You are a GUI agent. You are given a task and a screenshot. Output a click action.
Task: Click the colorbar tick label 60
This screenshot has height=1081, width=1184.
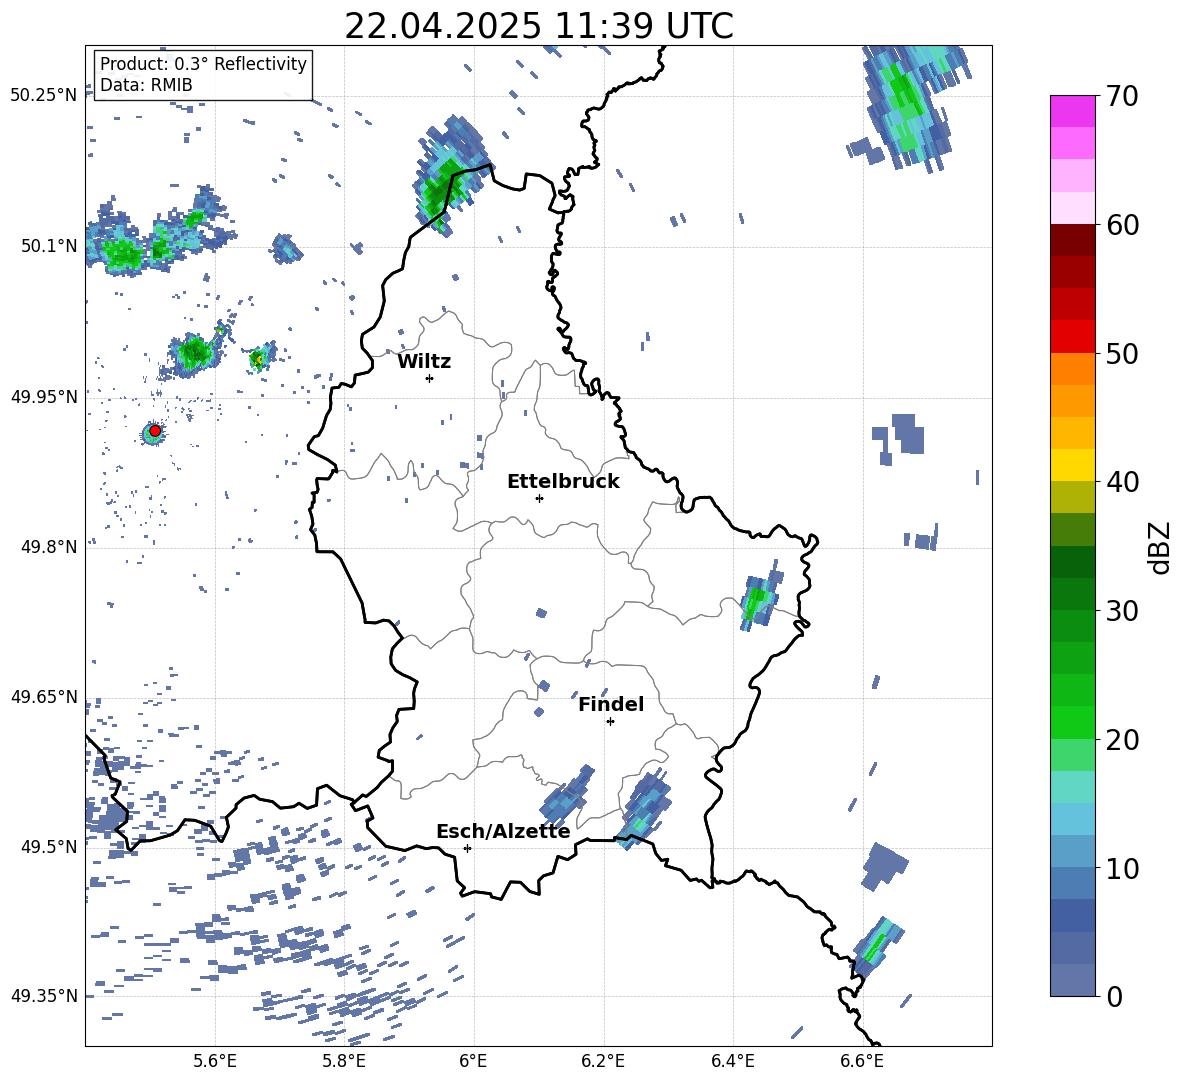pyautogui.click(x=1122, y=225)
